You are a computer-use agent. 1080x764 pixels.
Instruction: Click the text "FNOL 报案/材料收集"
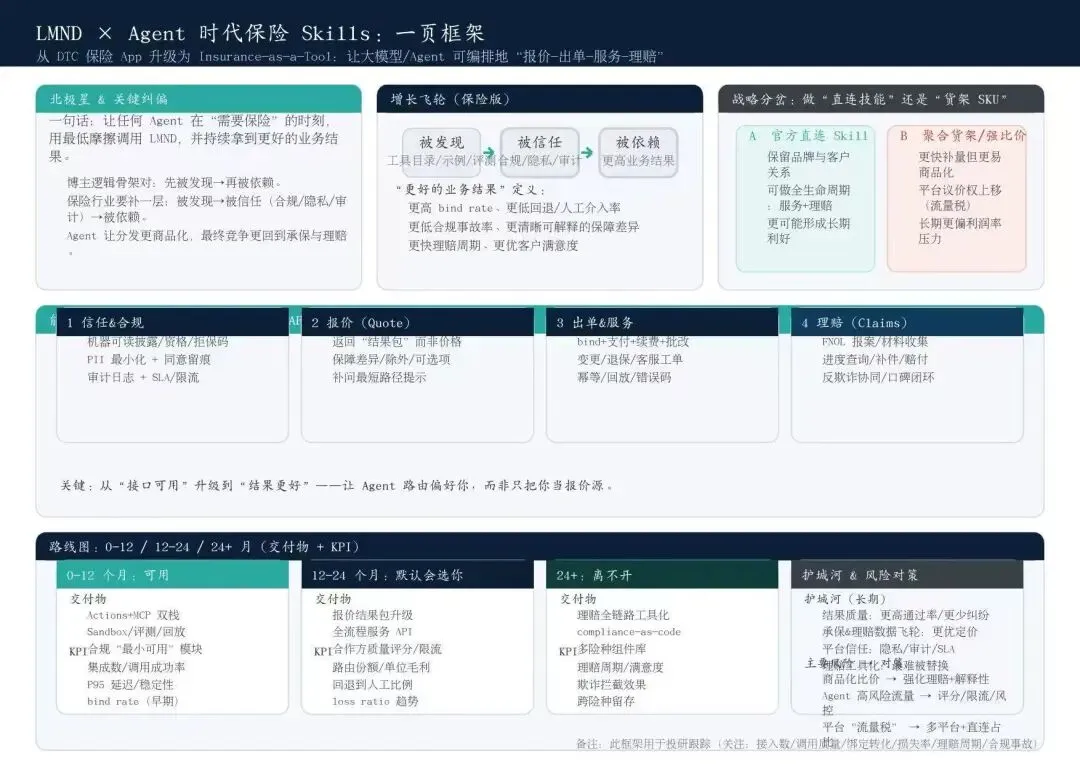point(875,342)
